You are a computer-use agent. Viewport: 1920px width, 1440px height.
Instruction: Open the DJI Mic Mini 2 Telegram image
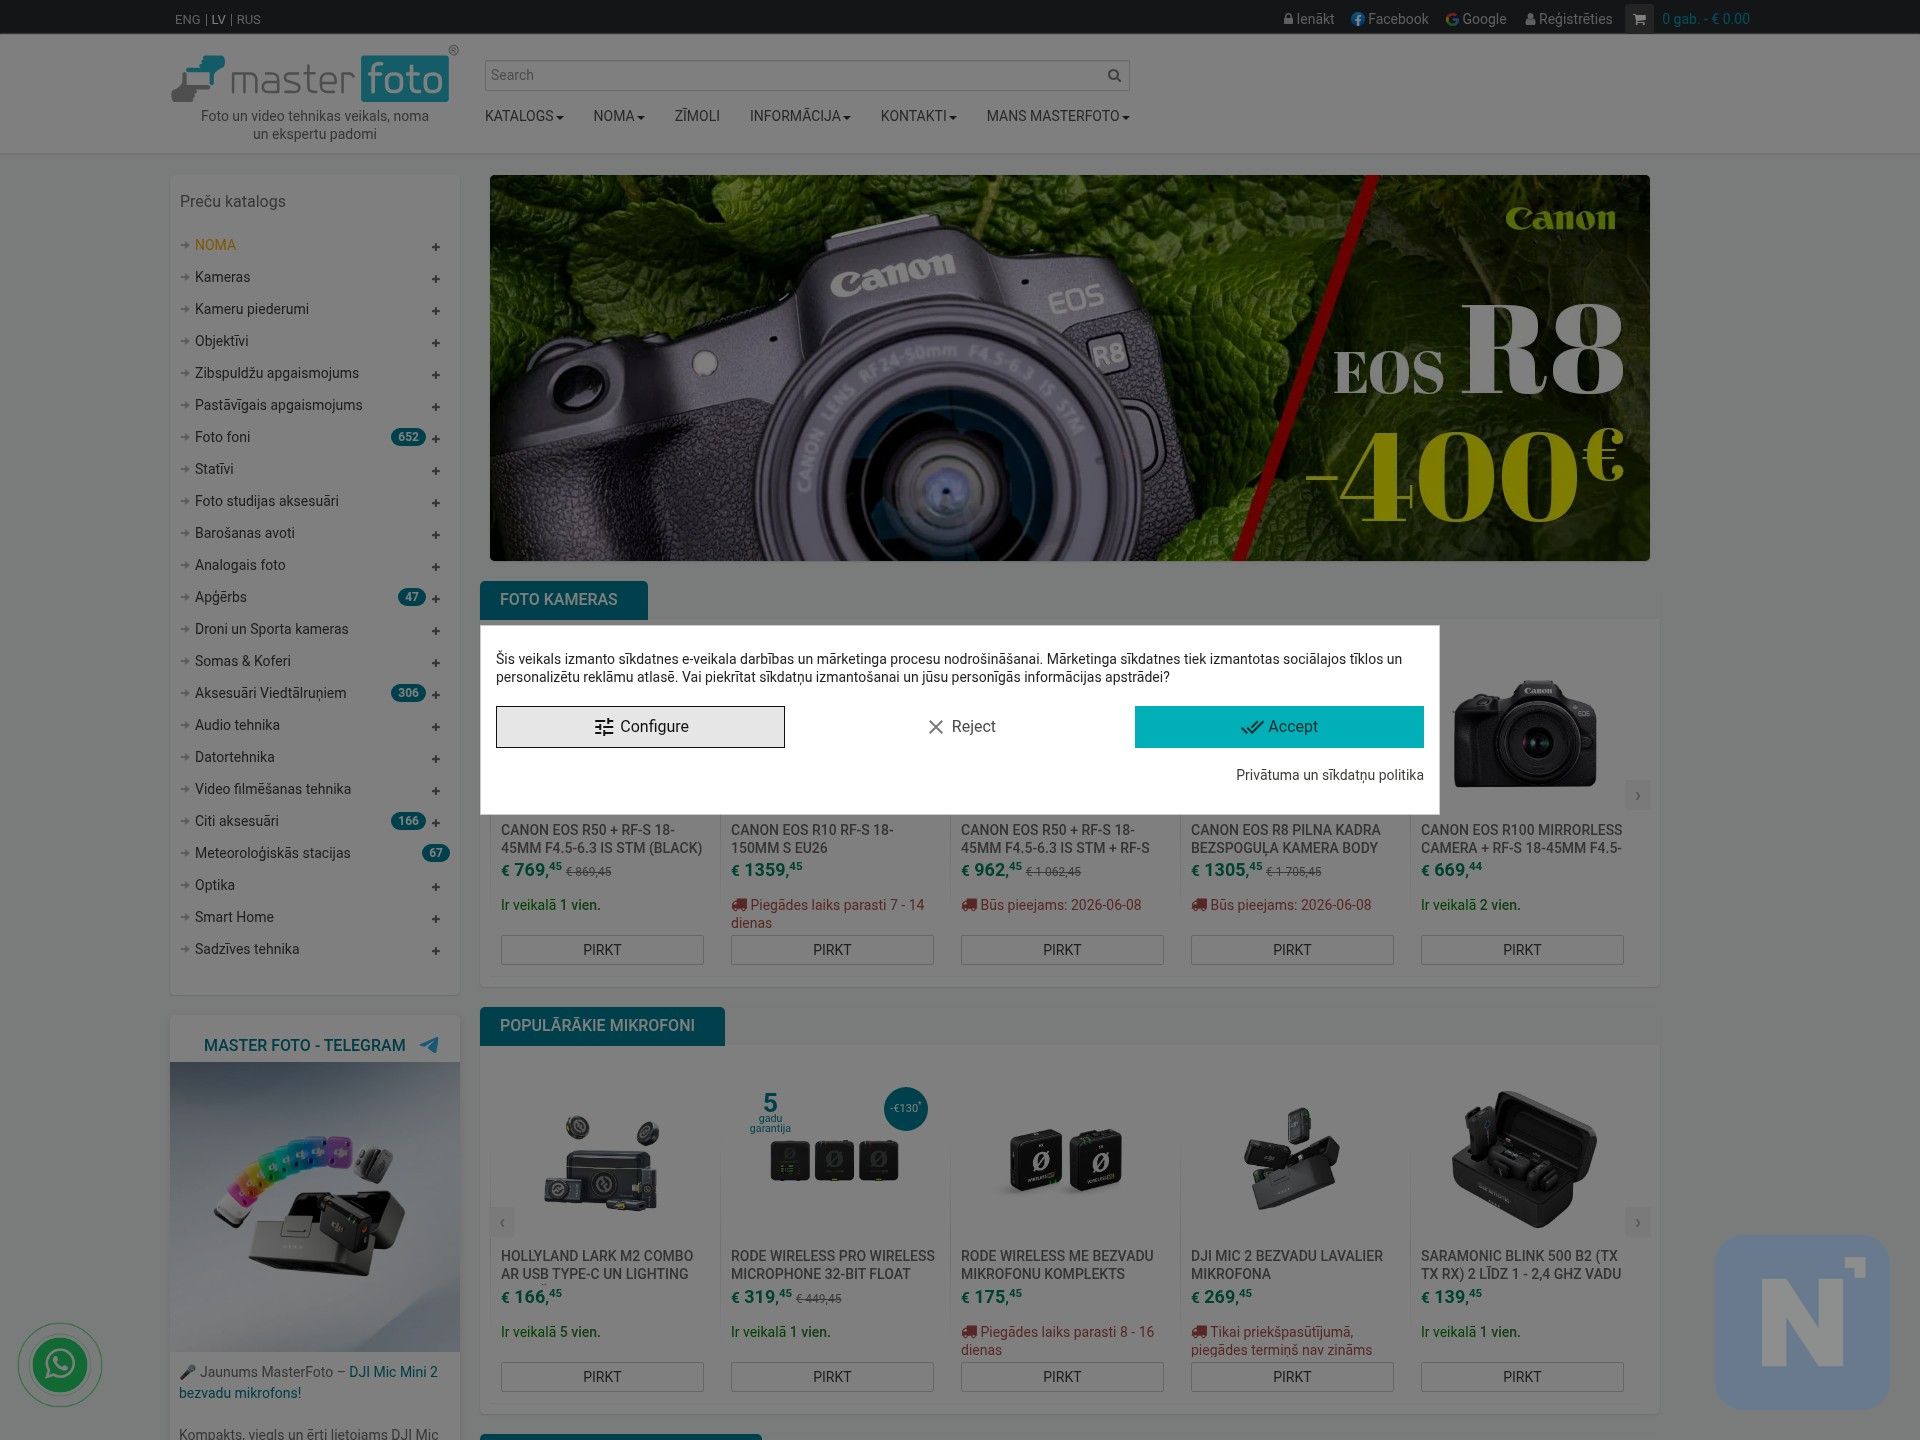point(315,1207)
